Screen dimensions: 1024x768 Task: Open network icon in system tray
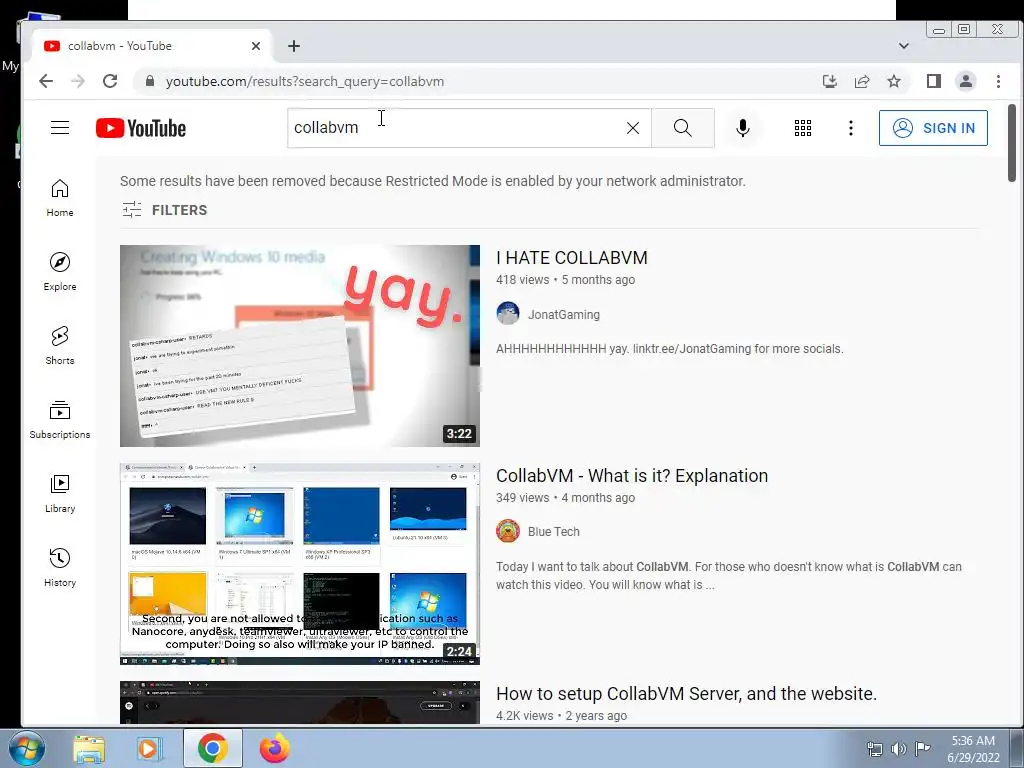click(874, 749)
